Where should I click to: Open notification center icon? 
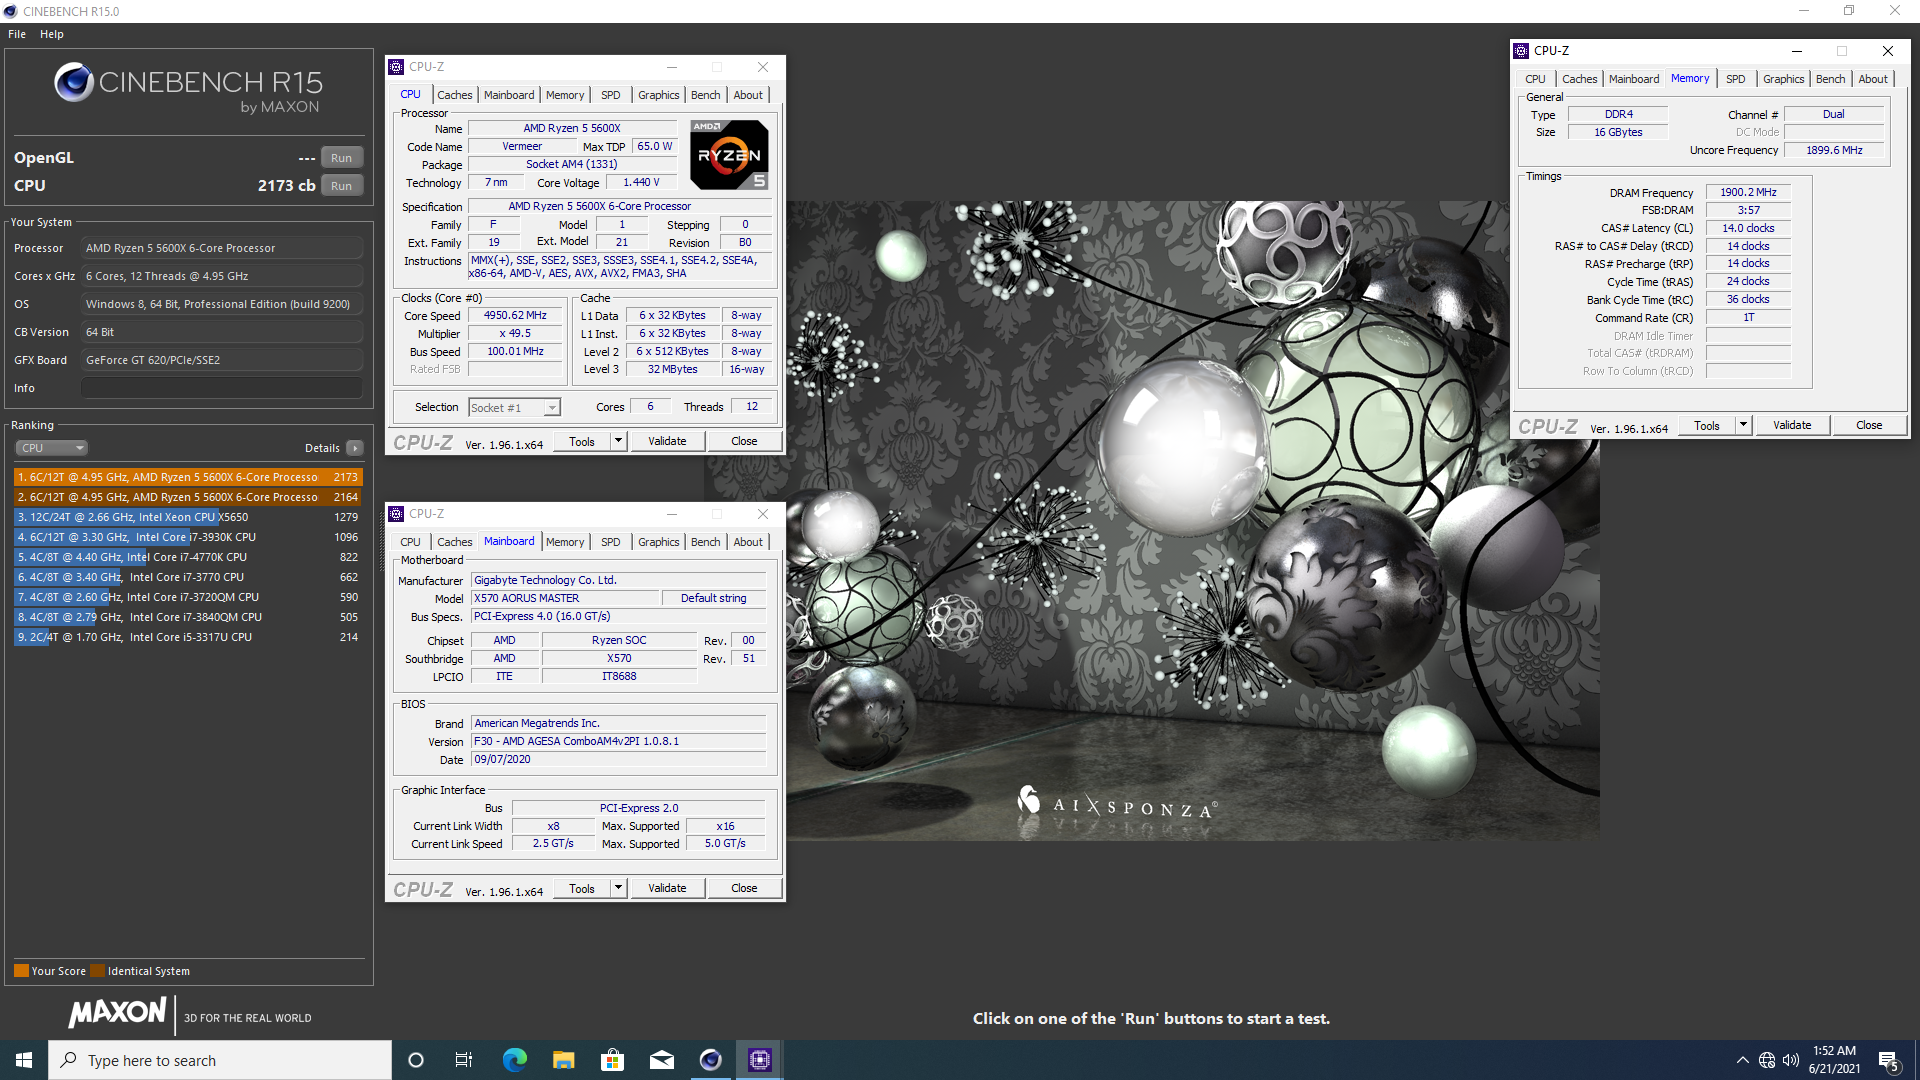pyautogui.click(x=1889, y=1060)
